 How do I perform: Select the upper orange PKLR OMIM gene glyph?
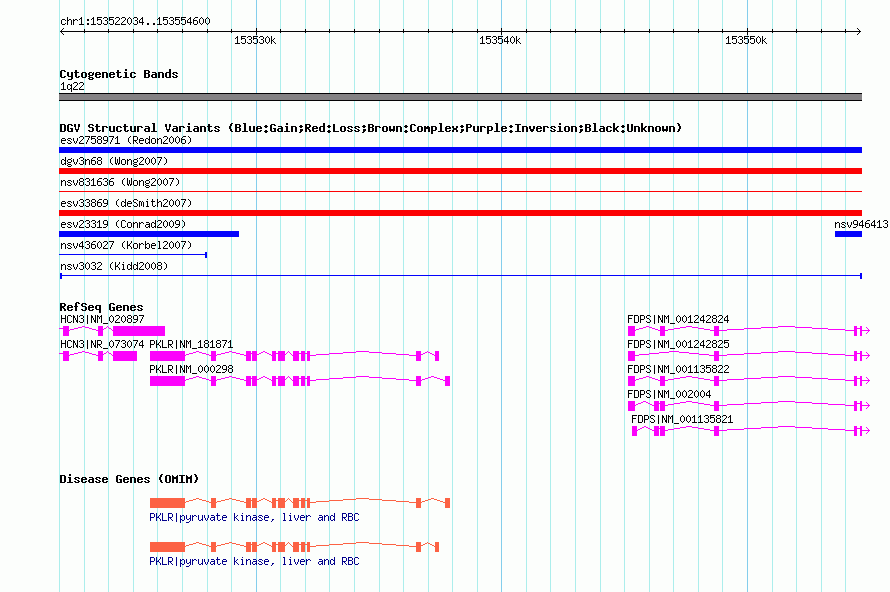point(300,503)
